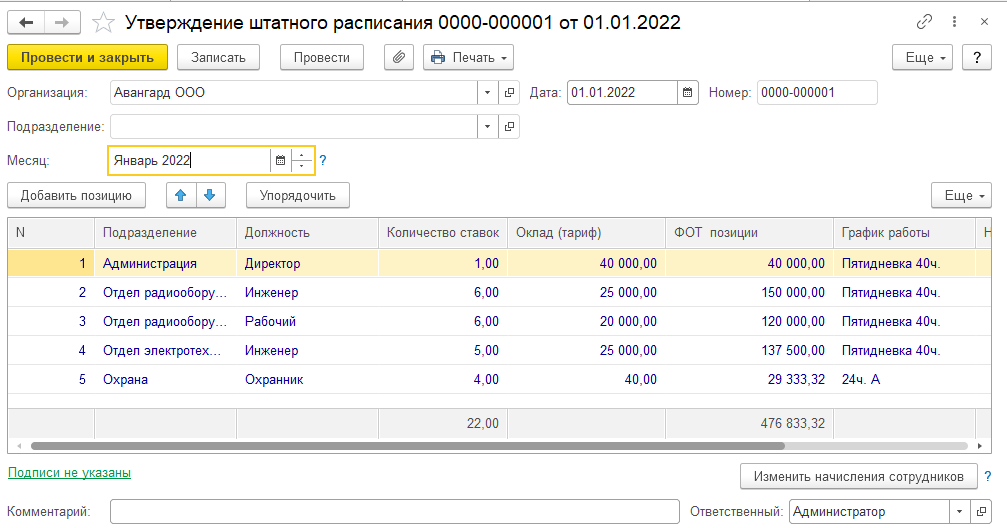1007x528 pixels.
Task: Open the Печать menu
Action: 468,58
